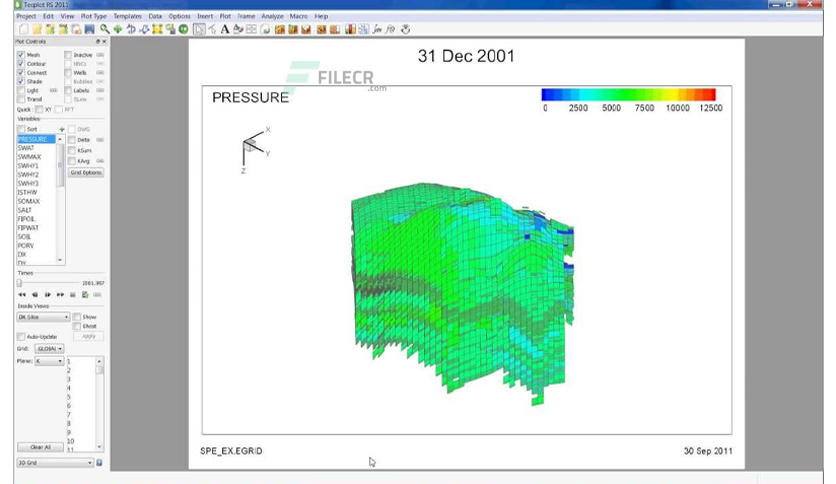Image resolution: width=836 pixels, height=484 pixels.
Task: Open the Help menu
Action: 321,17
